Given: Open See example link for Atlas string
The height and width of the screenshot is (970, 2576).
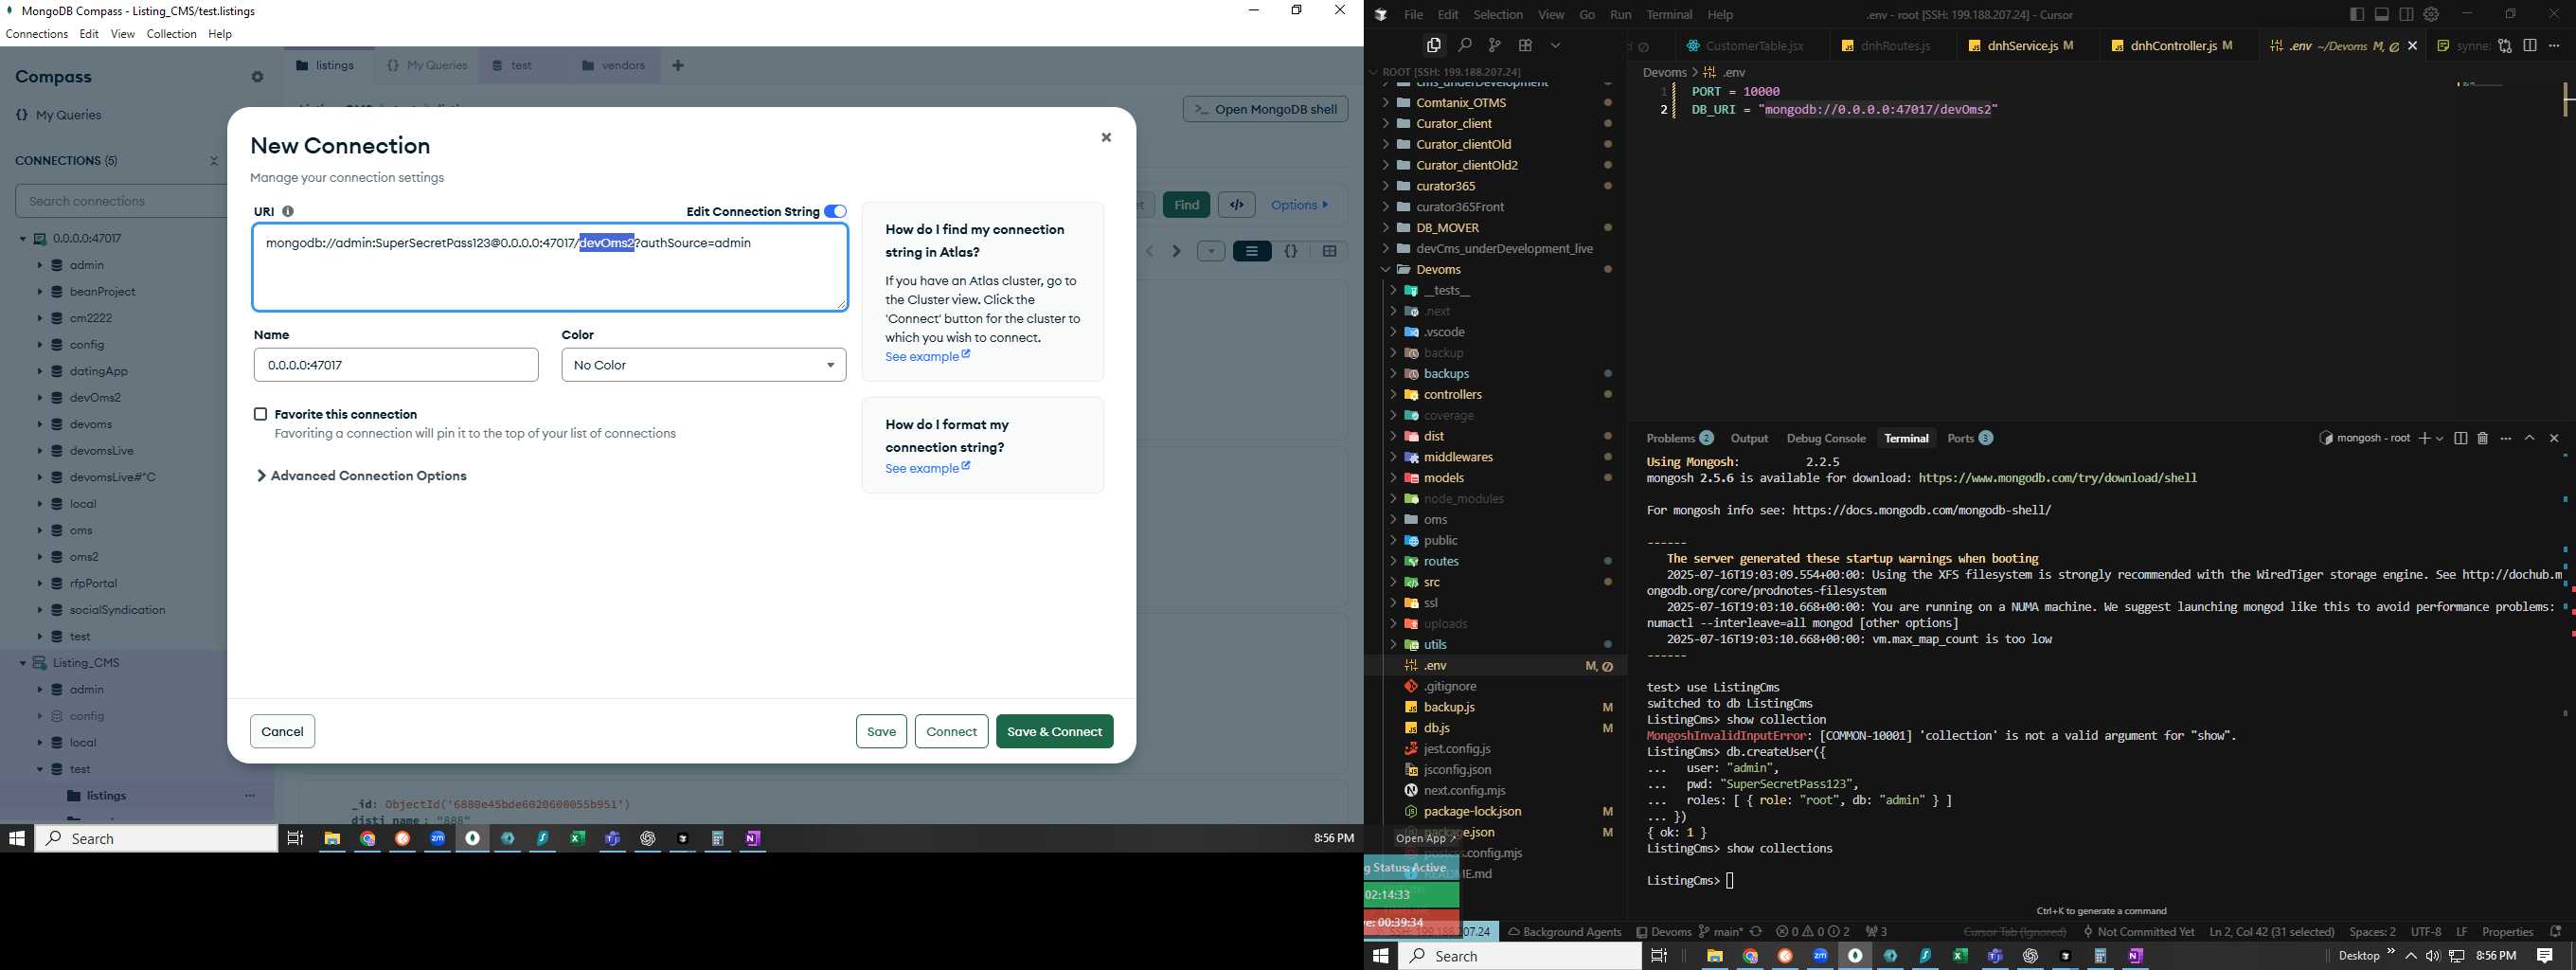Looking at the screenshot, I should coord(927,357).
